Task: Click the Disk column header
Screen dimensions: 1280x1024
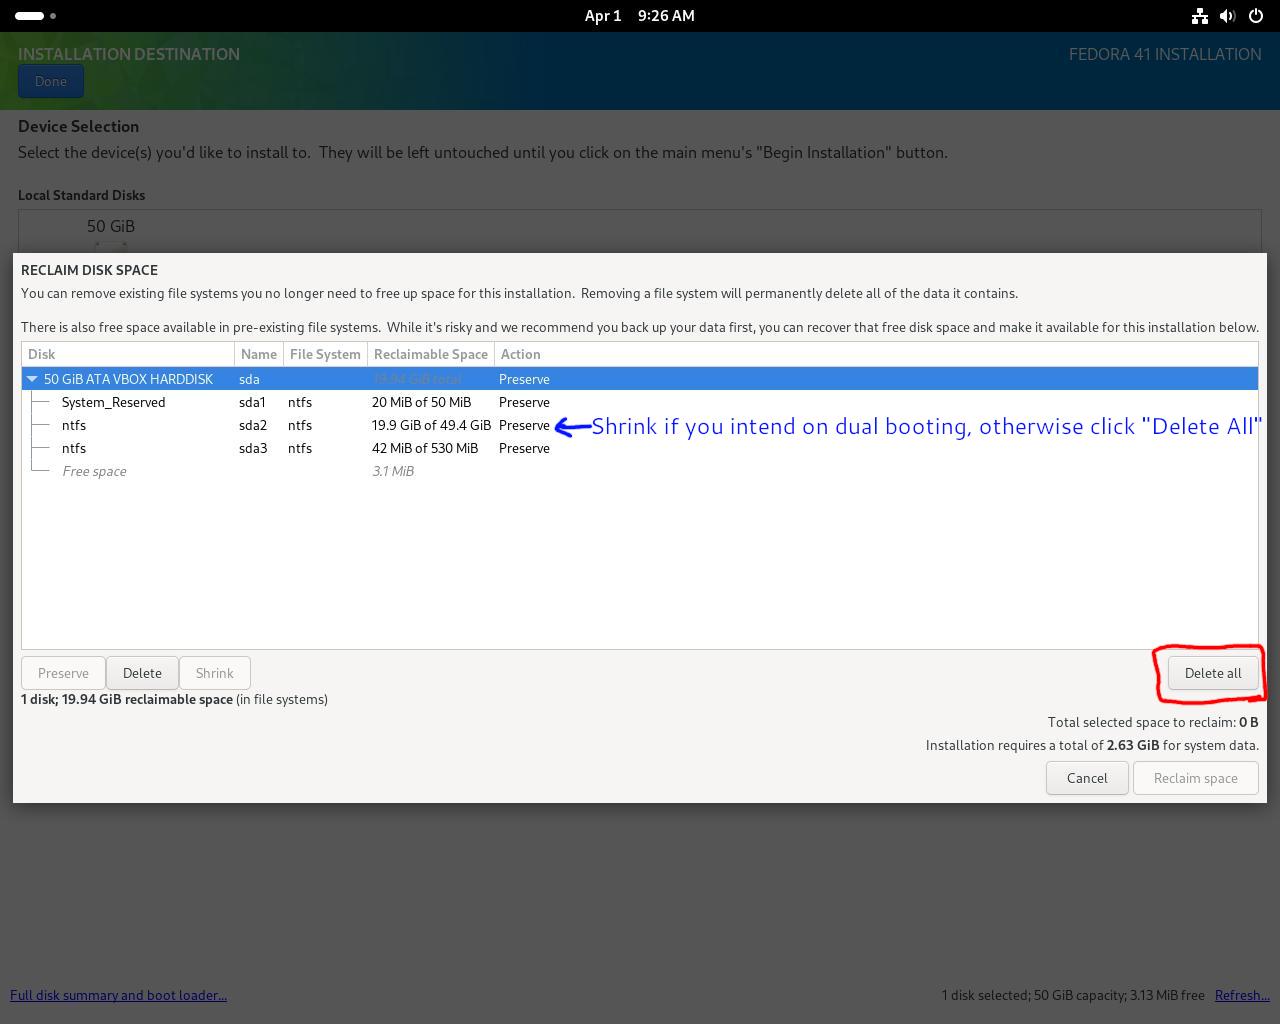Action: coord(128,354)
